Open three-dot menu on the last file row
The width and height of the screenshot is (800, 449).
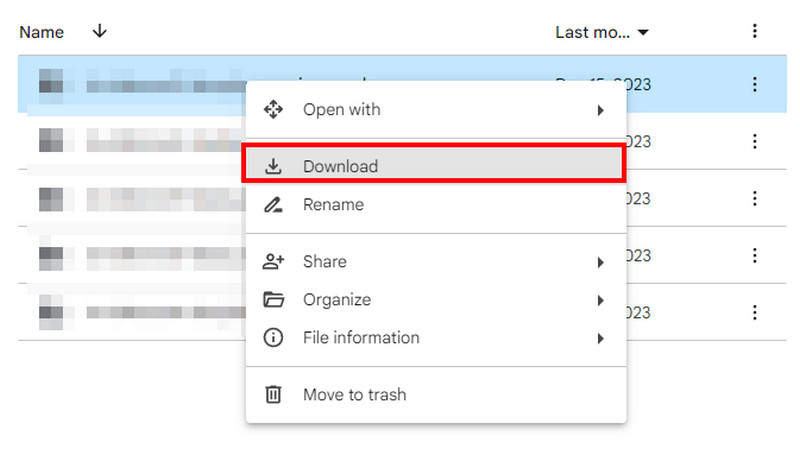point(755,313)
